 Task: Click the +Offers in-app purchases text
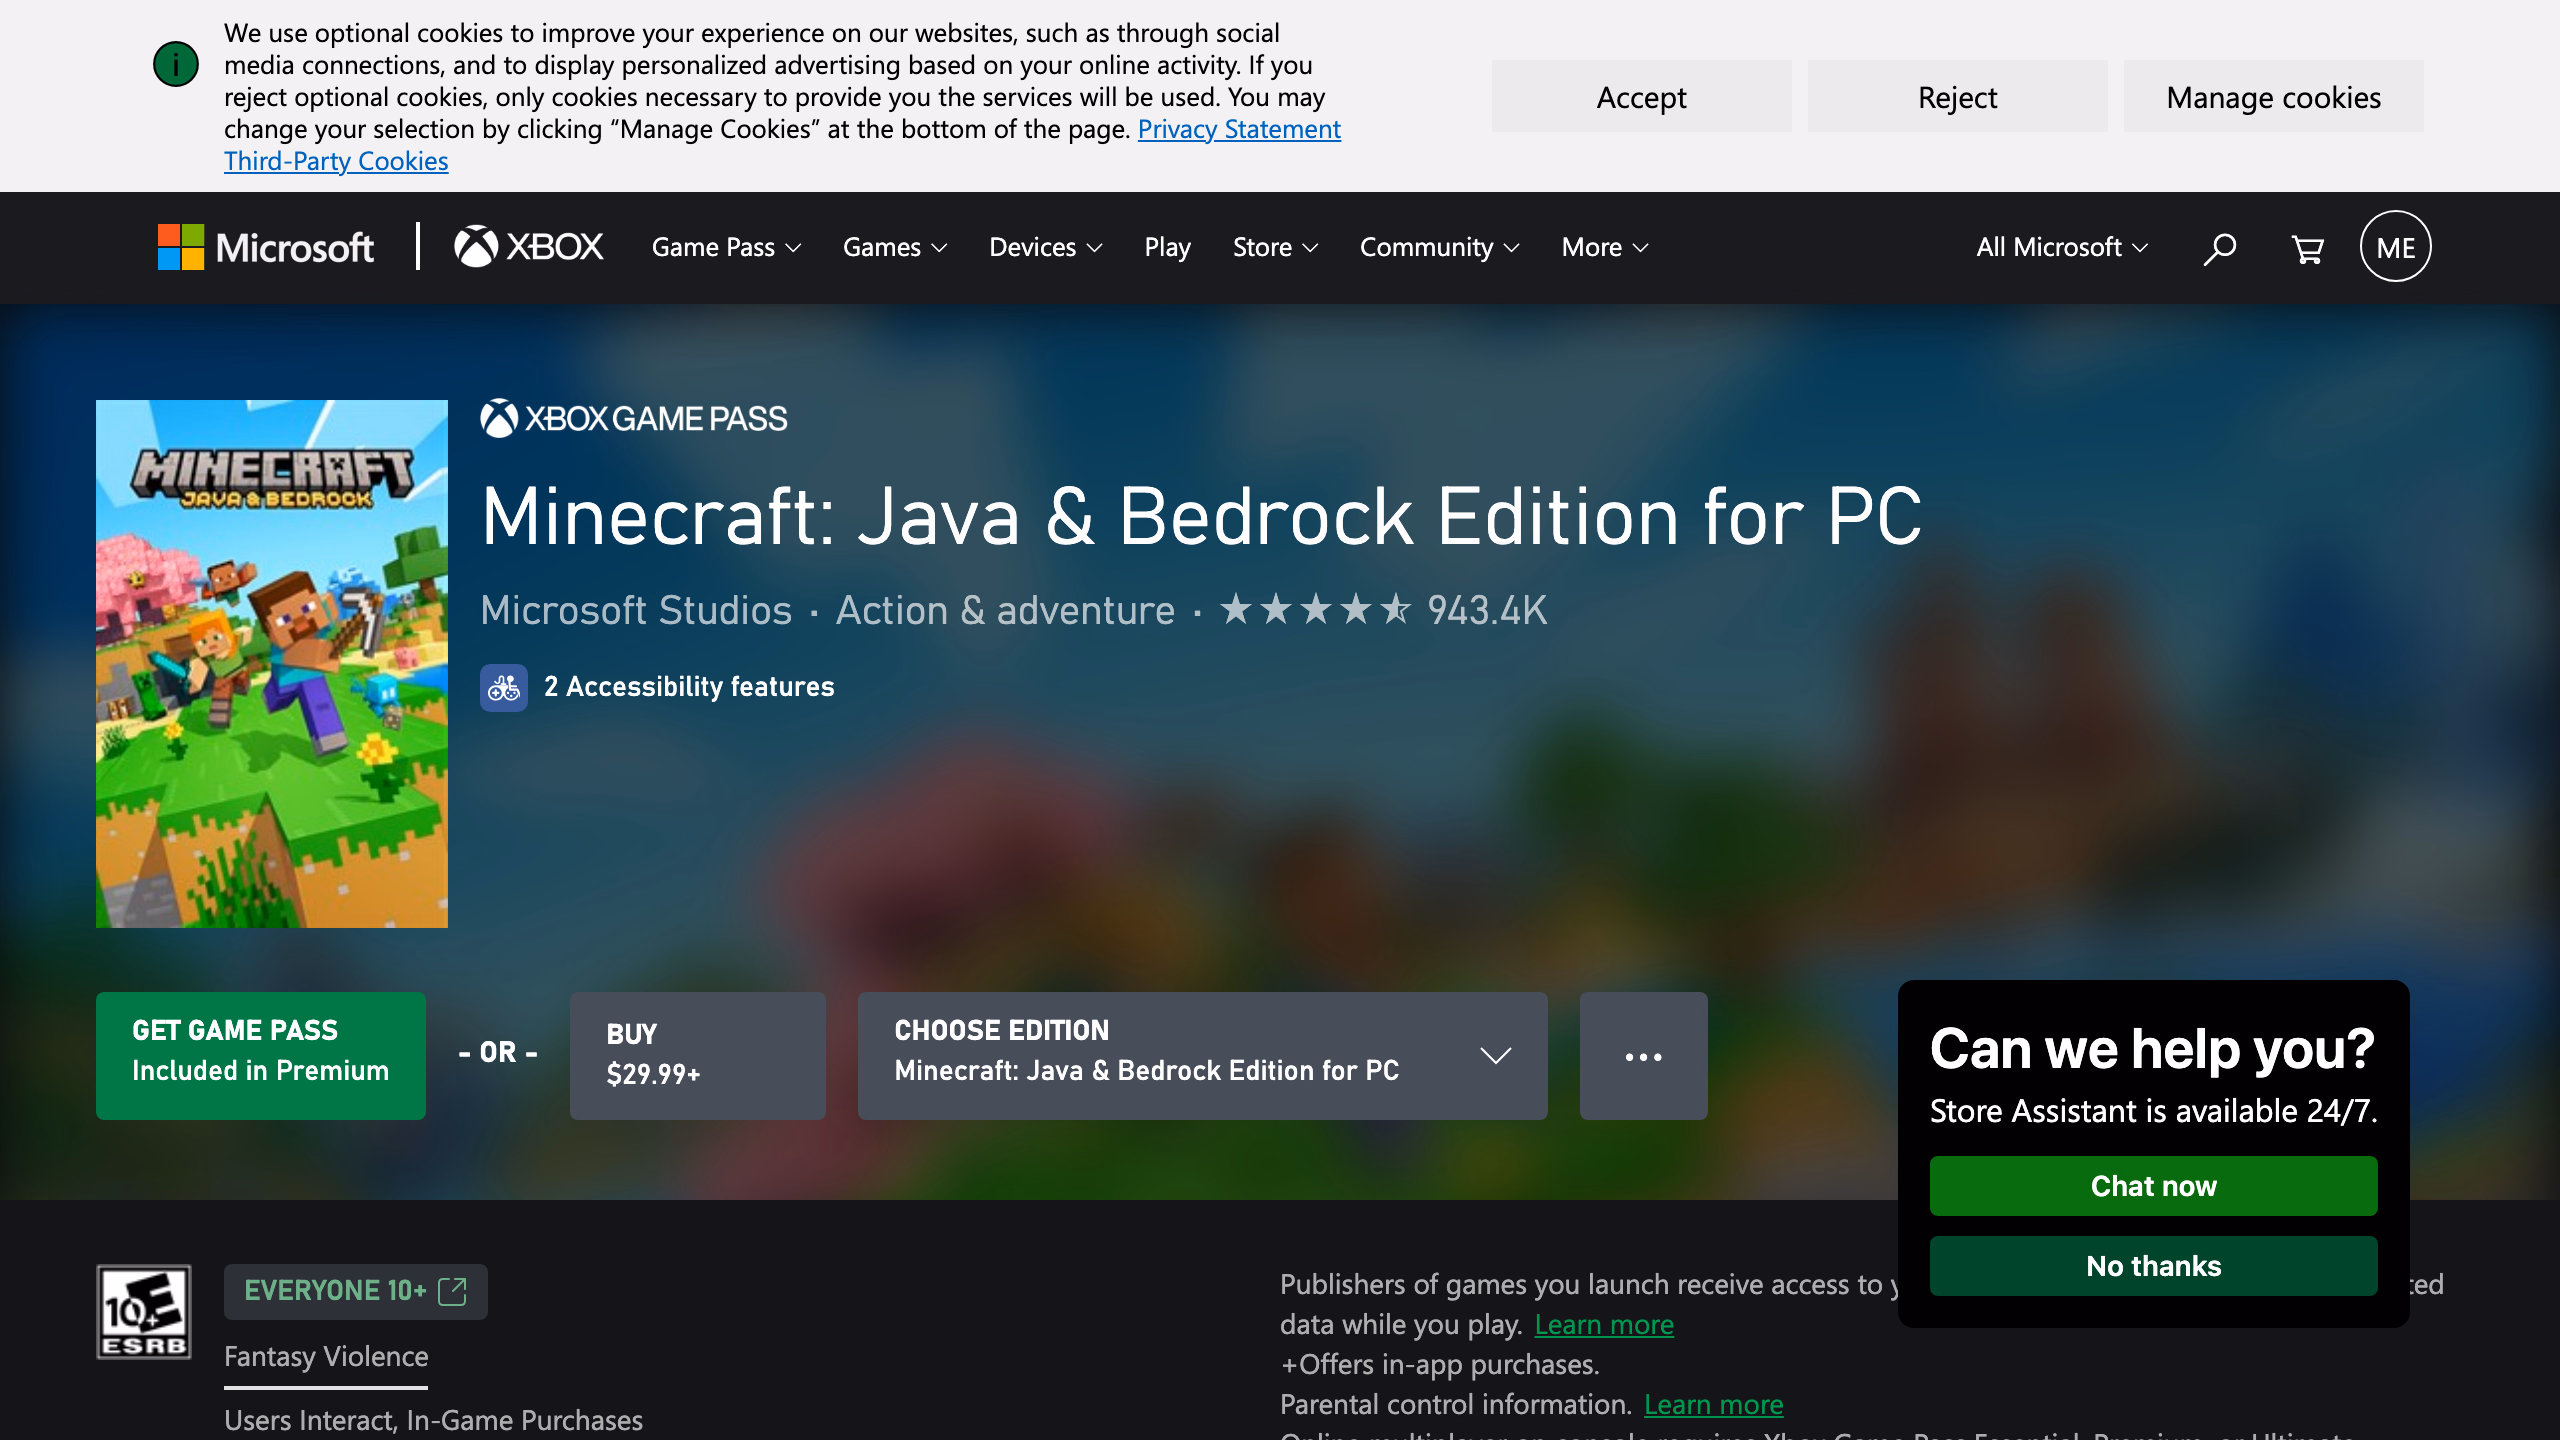(x=1440, y=1364)
